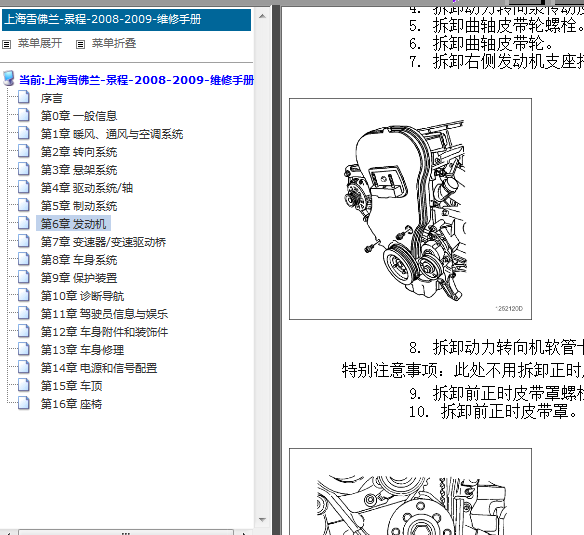Click the page icon beside 第9章 保护装置

click(24, 277)
